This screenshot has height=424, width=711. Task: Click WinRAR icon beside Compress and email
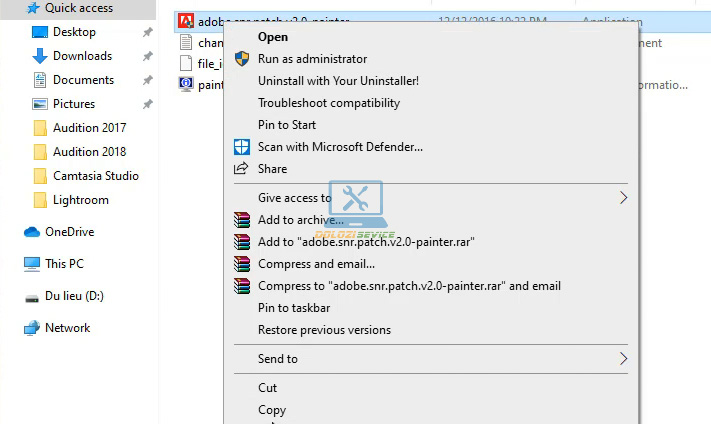241,264
